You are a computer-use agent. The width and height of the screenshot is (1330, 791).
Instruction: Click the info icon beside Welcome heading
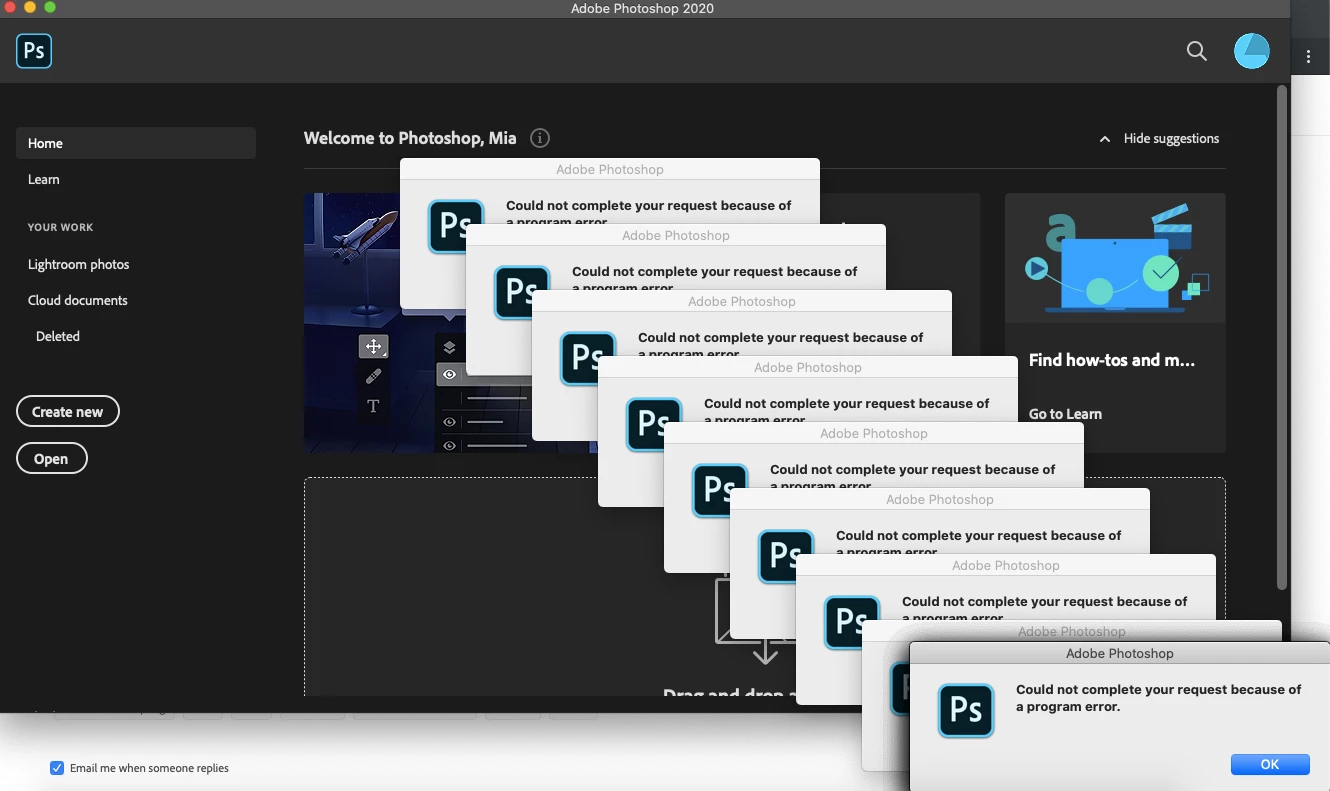point(540,138)
